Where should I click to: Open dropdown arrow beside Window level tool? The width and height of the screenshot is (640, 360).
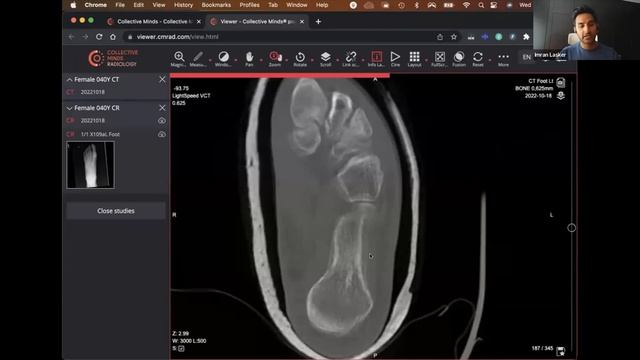click(236, 60)
